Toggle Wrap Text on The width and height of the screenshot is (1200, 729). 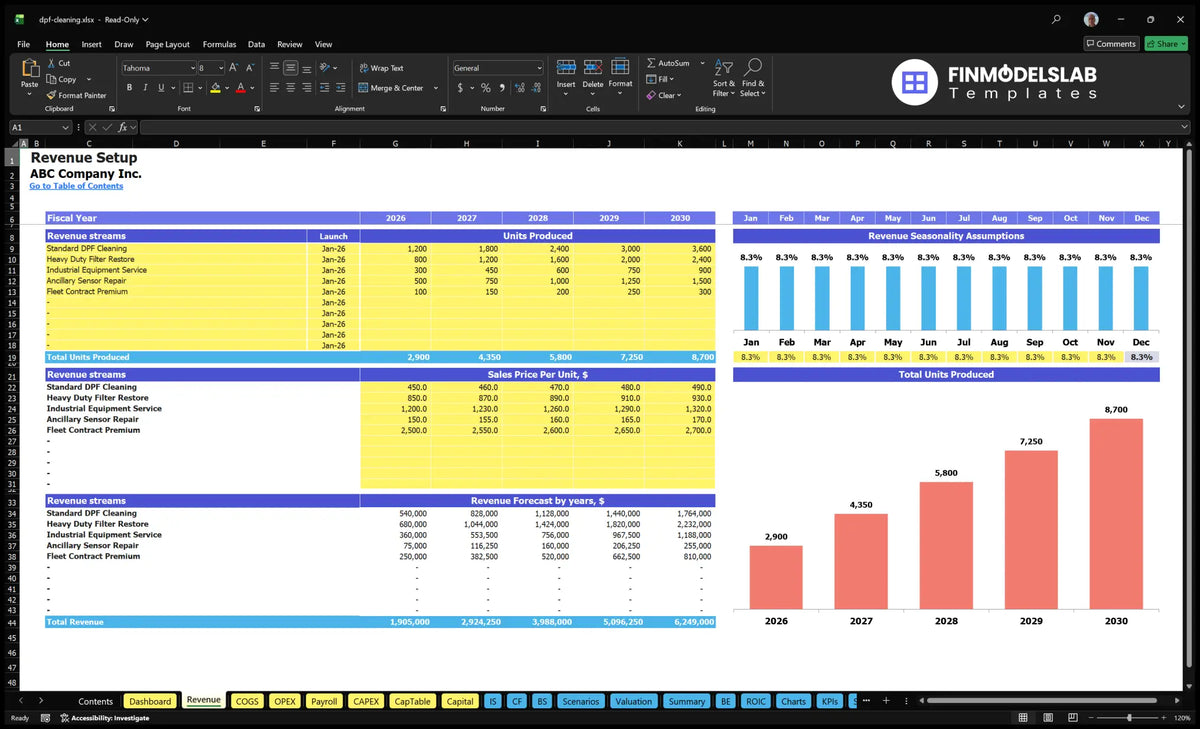point(381,68)
